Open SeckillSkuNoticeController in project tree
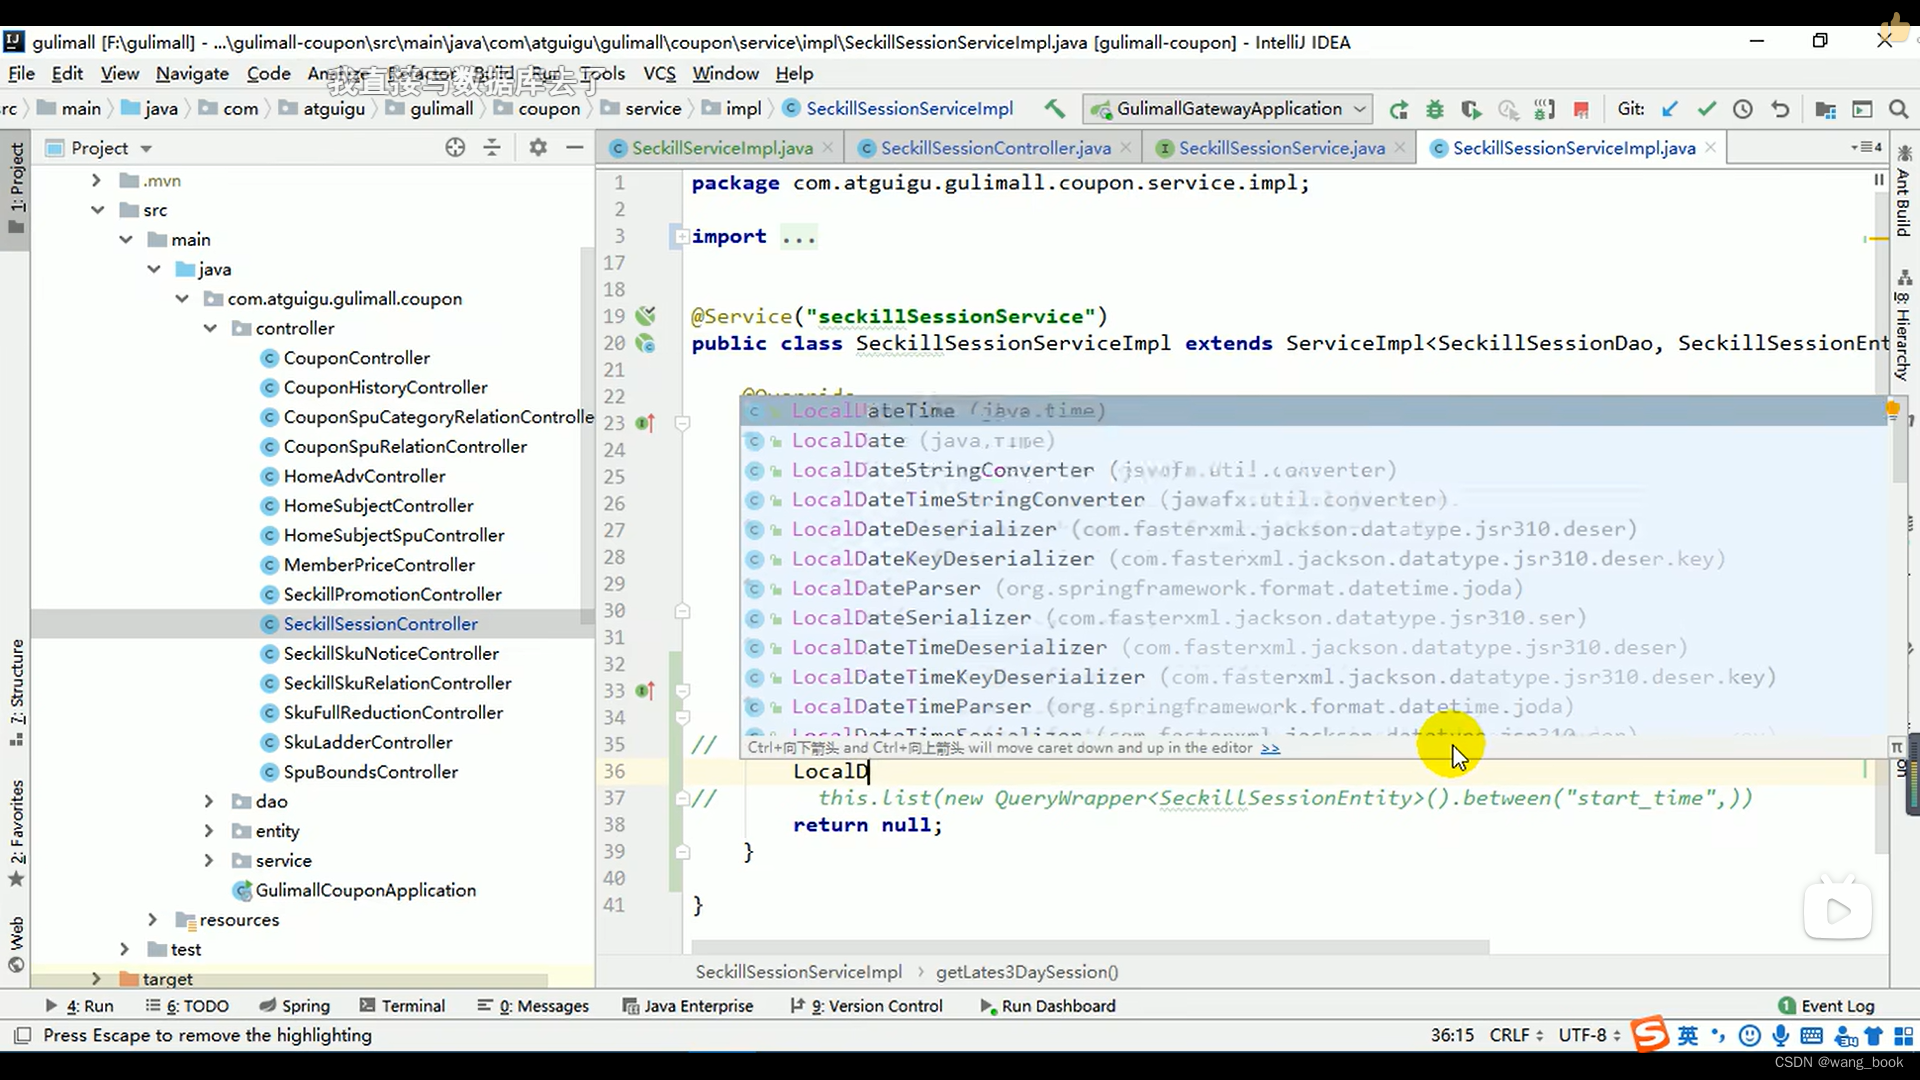This screenshot has width=1920, height=1080. (391, 654)
